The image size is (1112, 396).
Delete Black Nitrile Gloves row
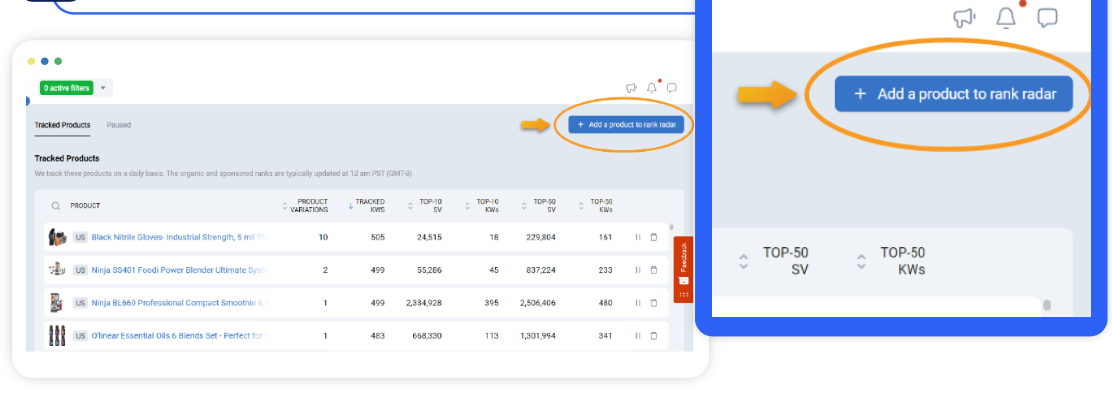point(654,237)
